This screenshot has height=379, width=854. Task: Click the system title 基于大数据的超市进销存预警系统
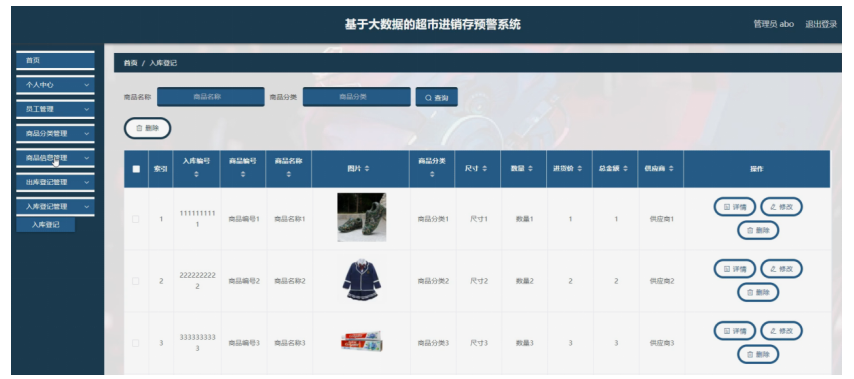pos(432,25)
